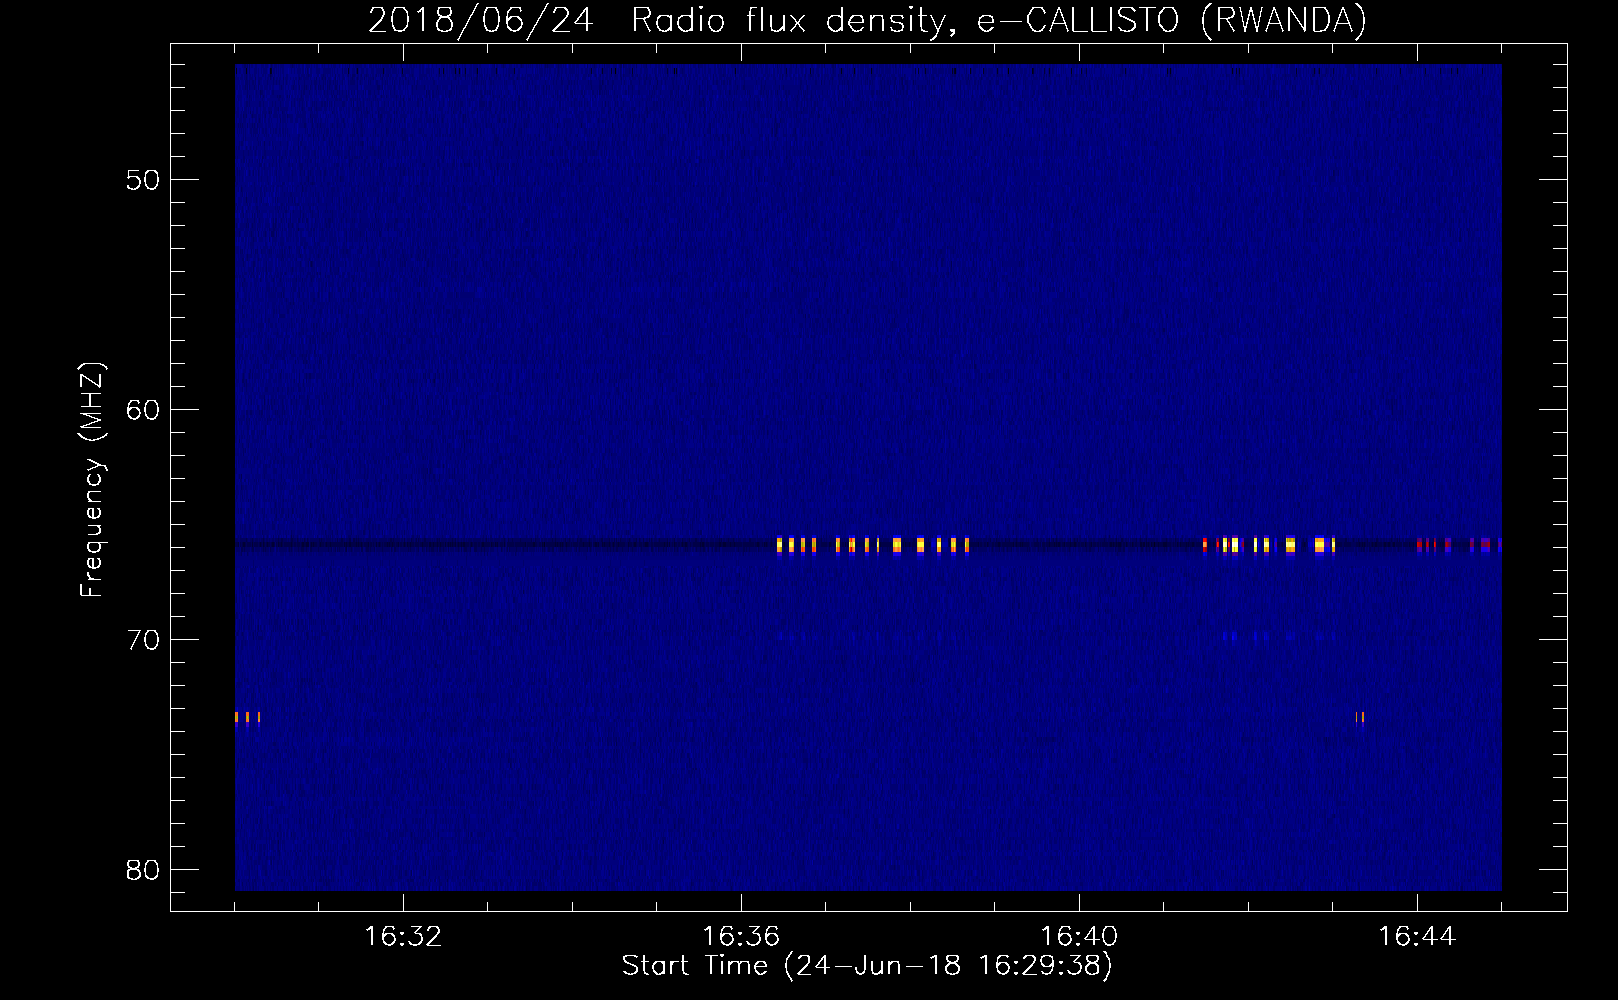Click the 16:36 time tick label
This screenshot has height=1000, width=1618.
pyautogui.click(x=741, y=937)
